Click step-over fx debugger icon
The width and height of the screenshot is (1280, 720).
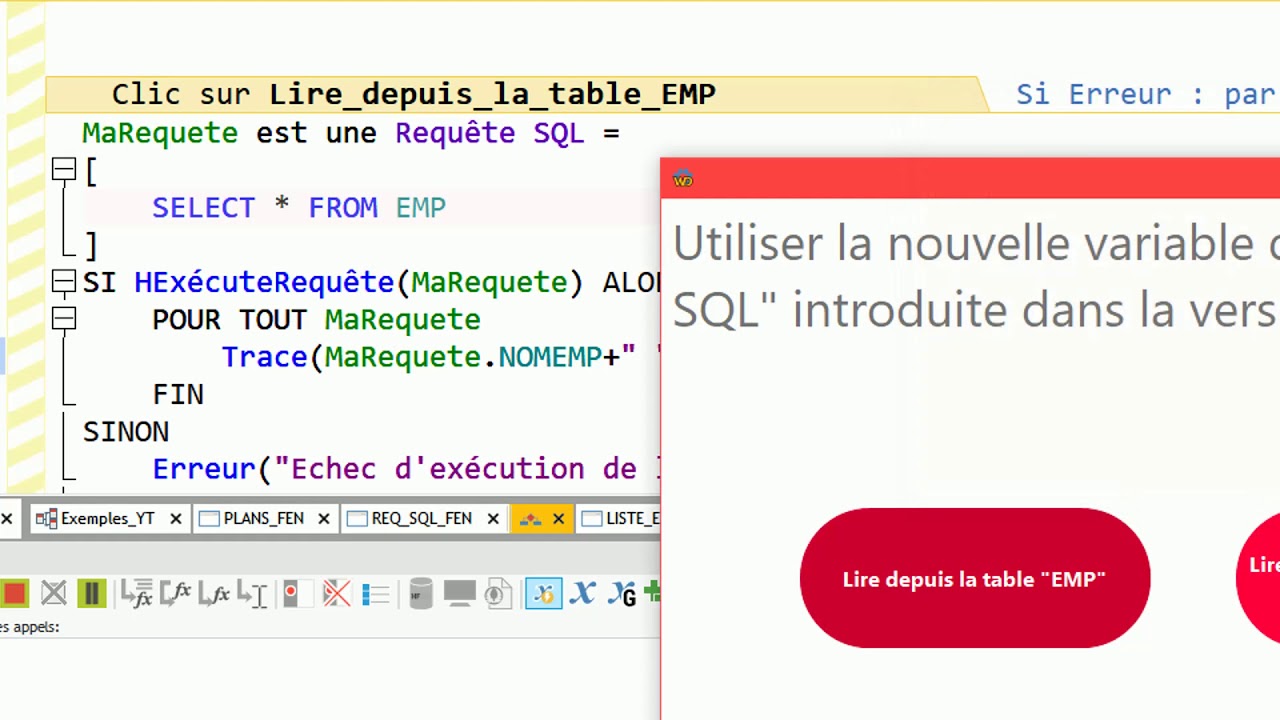(x=175, y=594)
